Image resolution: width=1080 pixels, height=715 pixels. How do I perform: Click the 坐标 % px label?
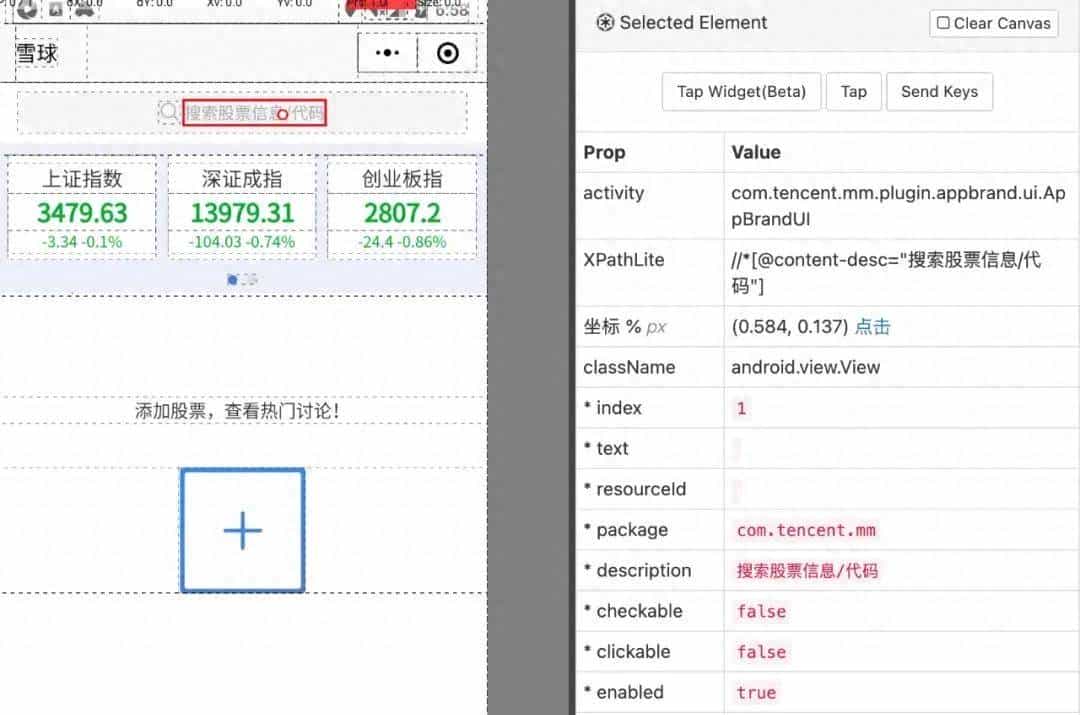pos(624,327)
